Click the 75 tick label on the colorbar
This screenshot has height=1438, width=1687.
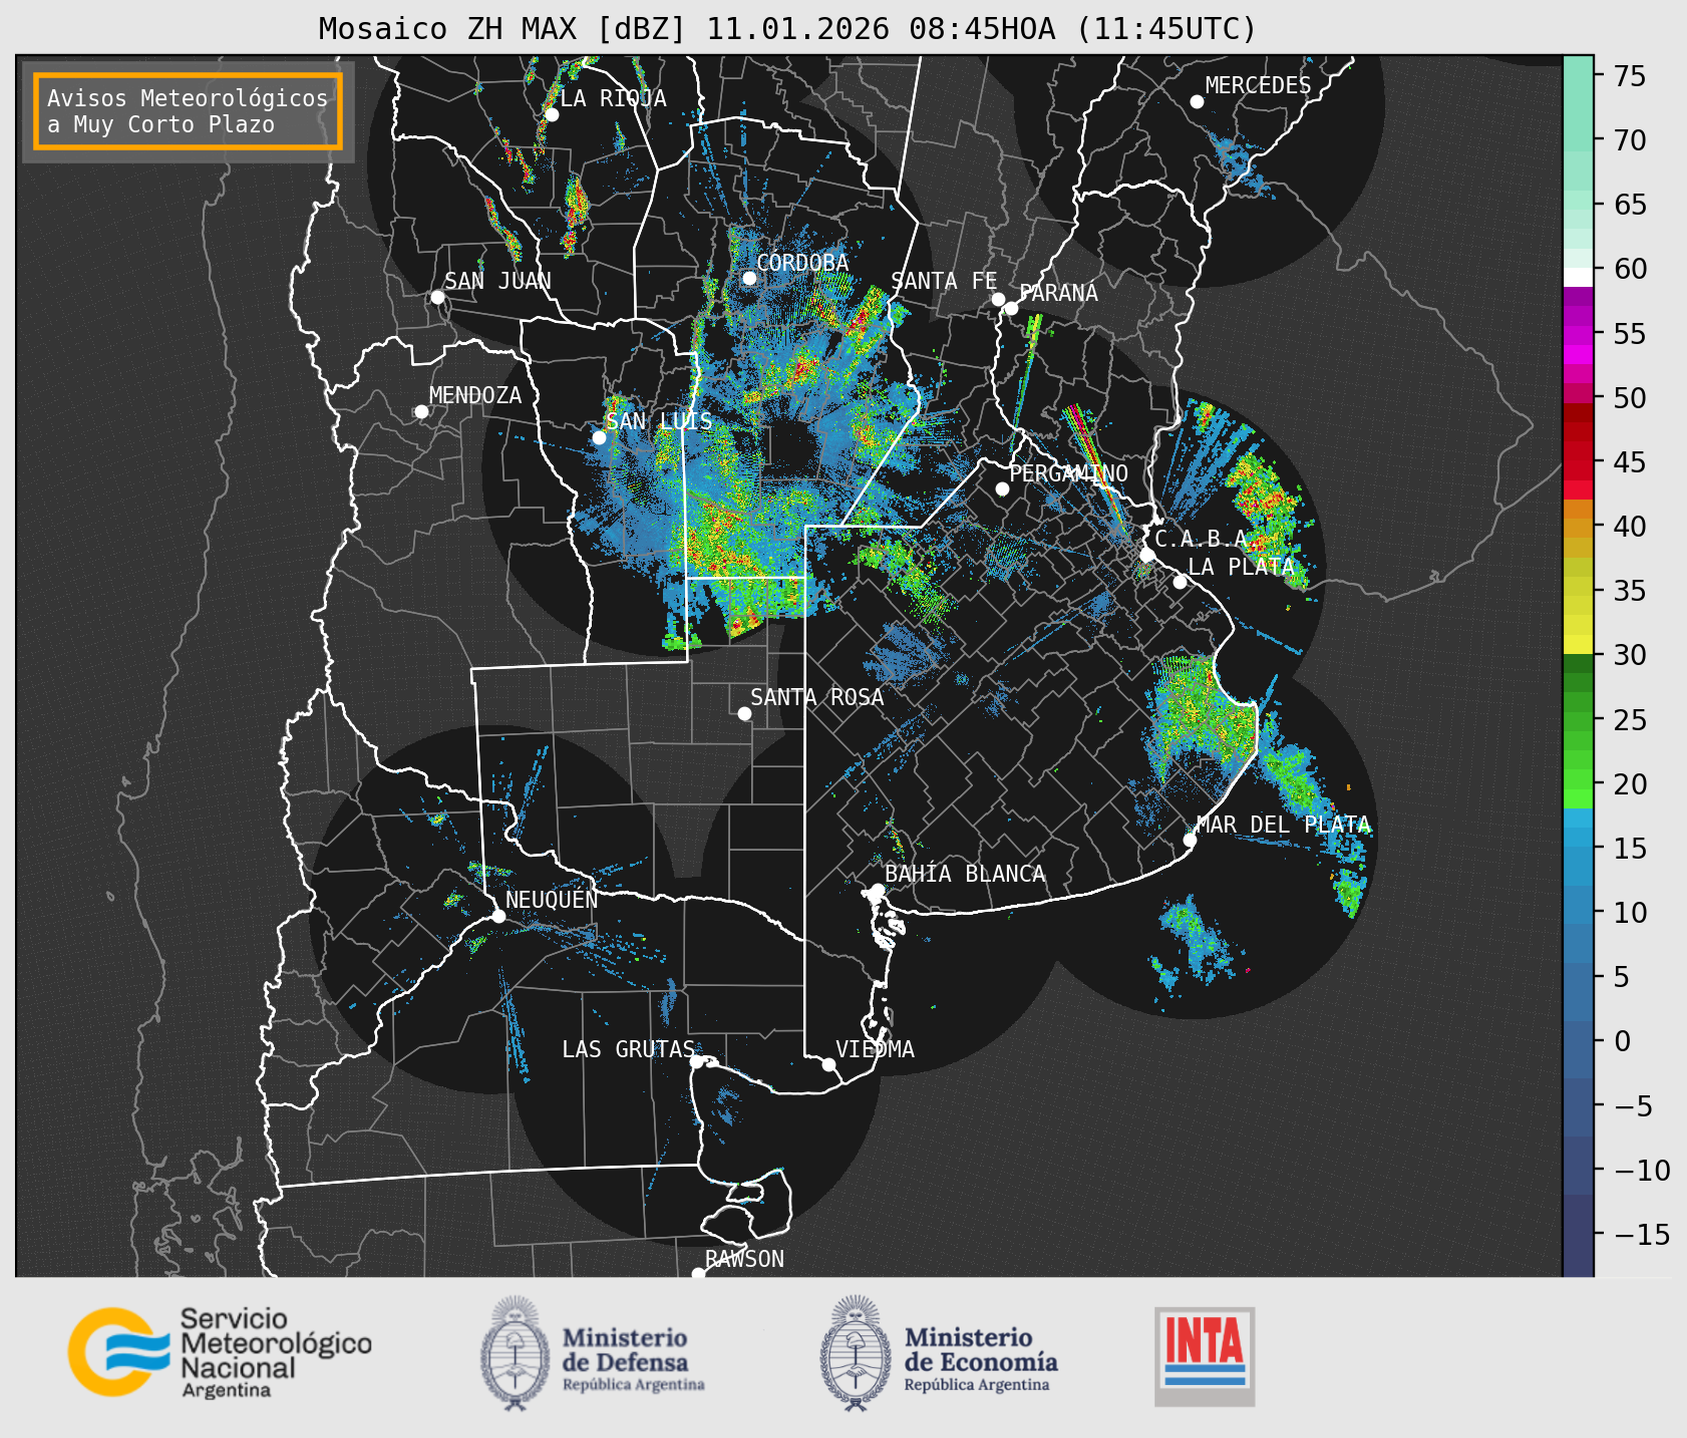click(1629, 76)
